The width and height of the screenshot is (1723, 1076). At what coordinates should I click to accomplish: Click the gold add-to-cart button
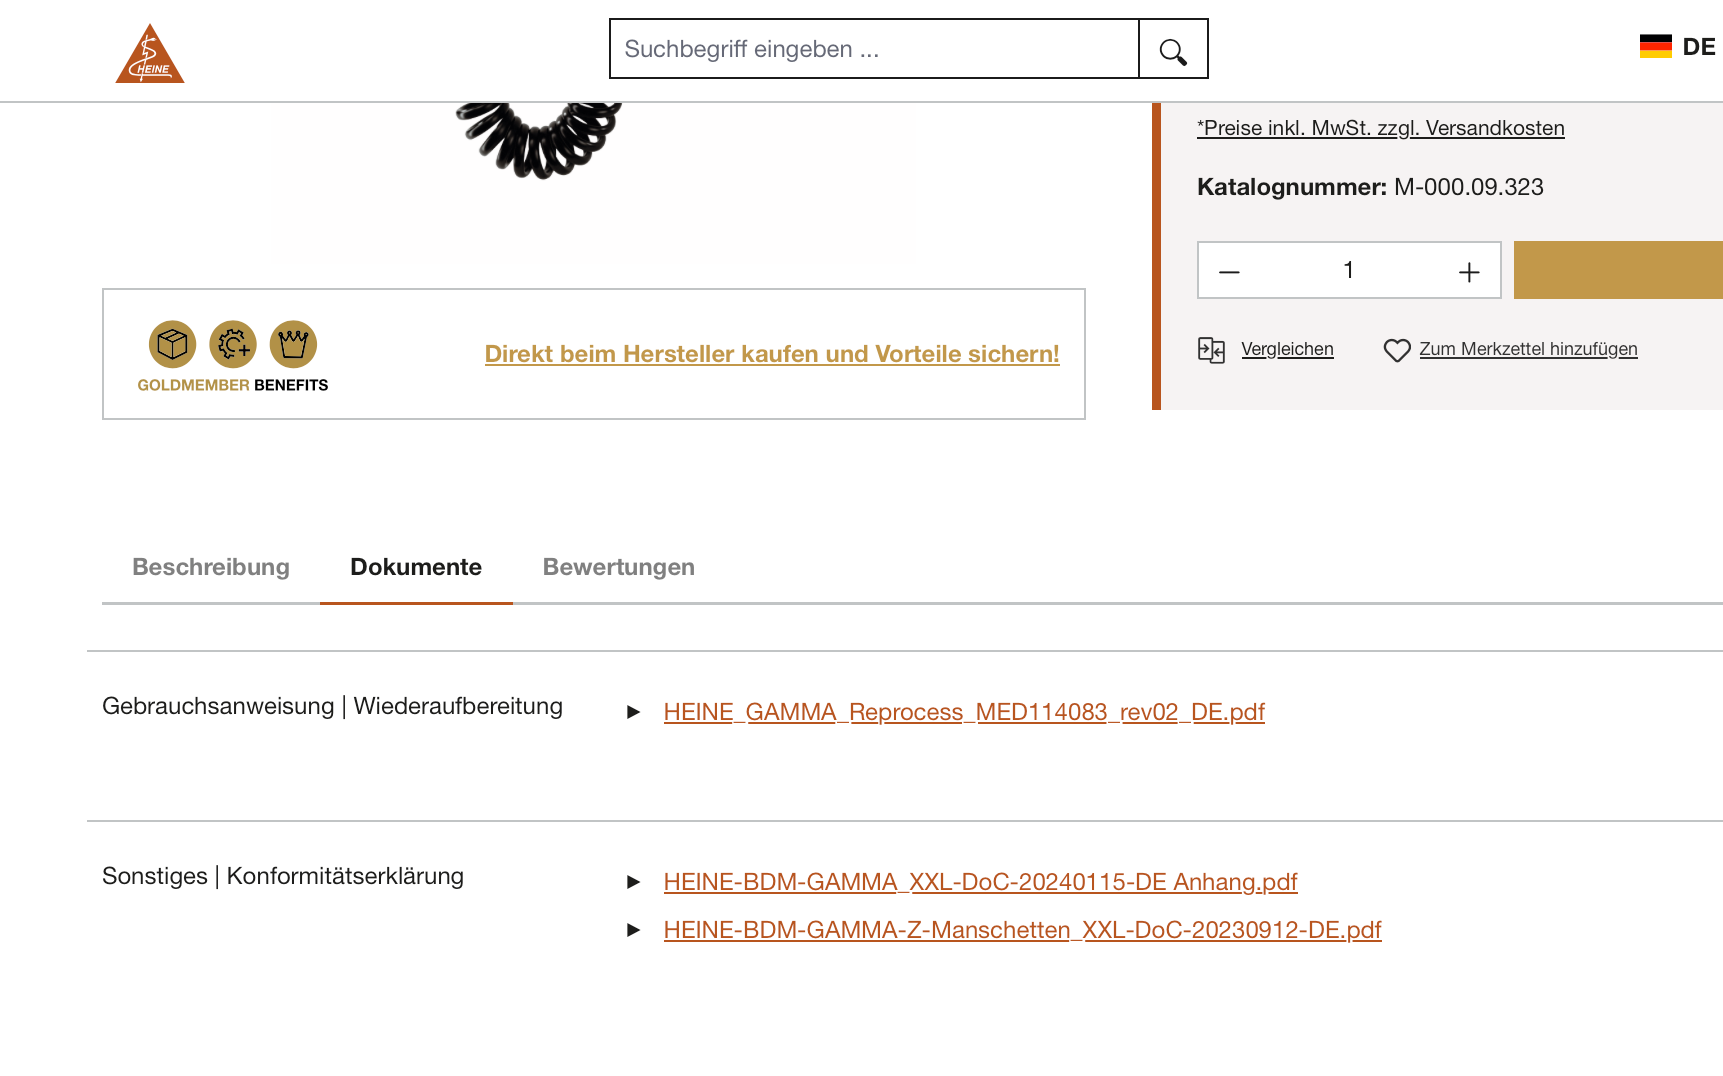(1618, 270)
